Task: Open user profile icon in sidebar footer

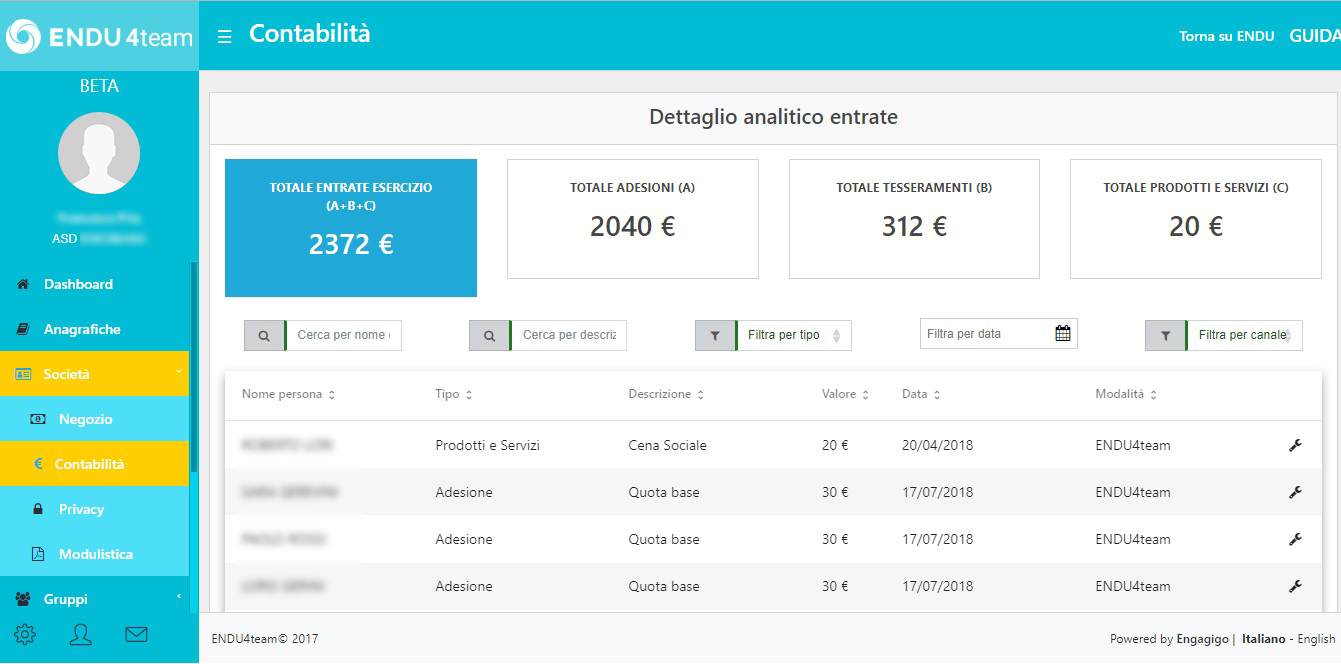Action: (81, 634)
